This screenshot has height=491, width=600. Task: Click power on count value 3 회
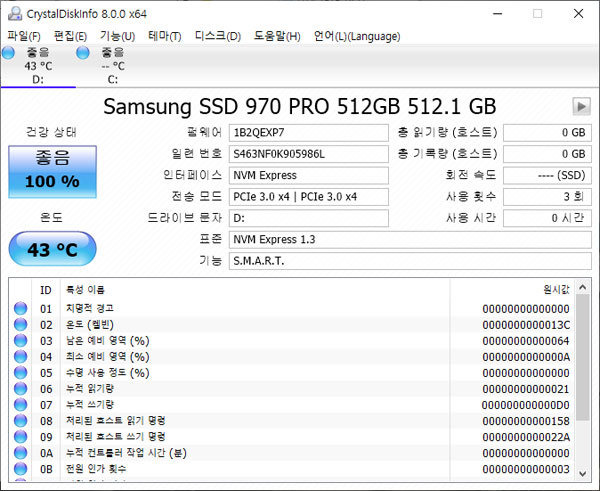[x=547, y=197]
